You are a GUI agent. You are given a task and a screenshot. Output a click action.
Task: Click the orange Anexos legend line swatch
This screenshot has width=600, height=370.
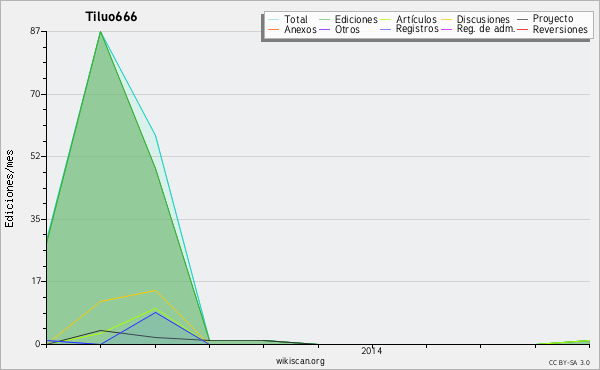point(273,29)
